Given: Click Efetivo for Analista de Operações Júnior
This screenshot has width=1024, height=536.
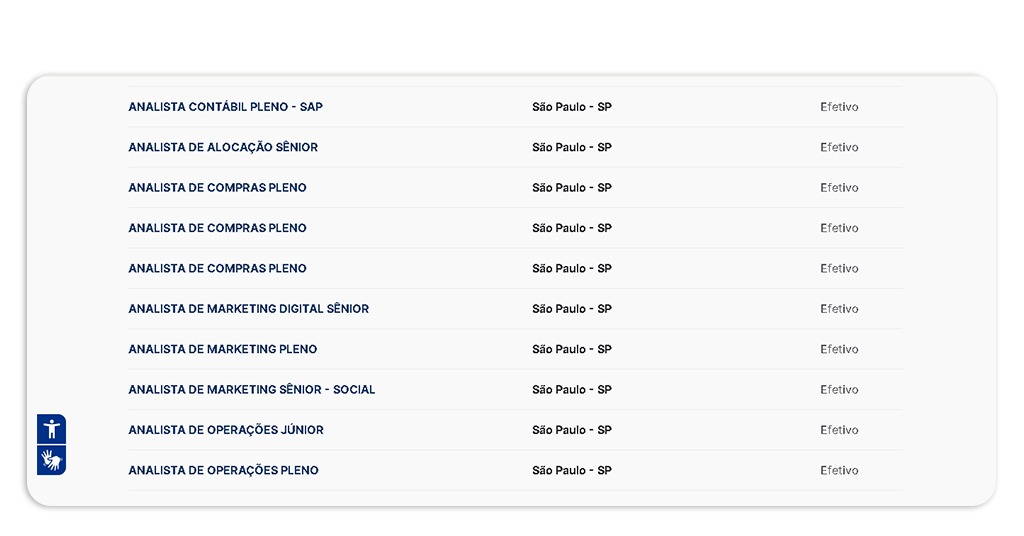Looking at the screenshot, I should click(x=839, y=430).
